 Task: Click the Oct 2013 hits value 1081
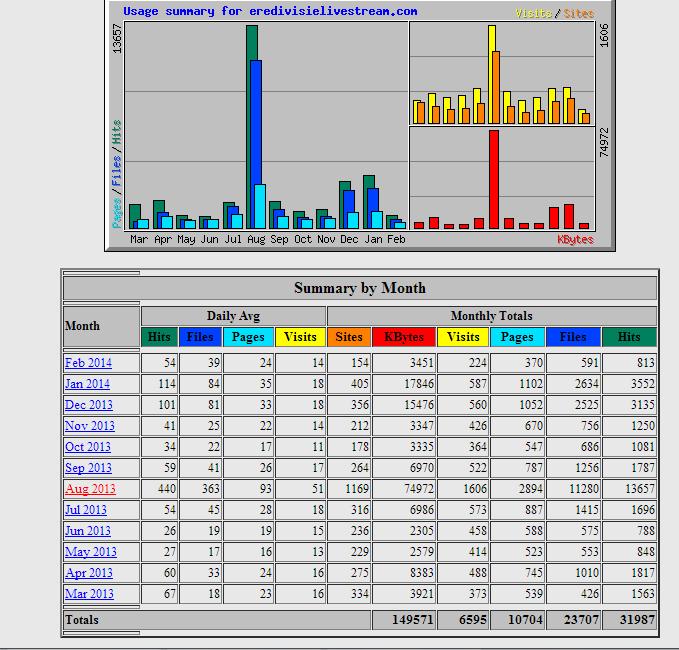tap(643, 446)
